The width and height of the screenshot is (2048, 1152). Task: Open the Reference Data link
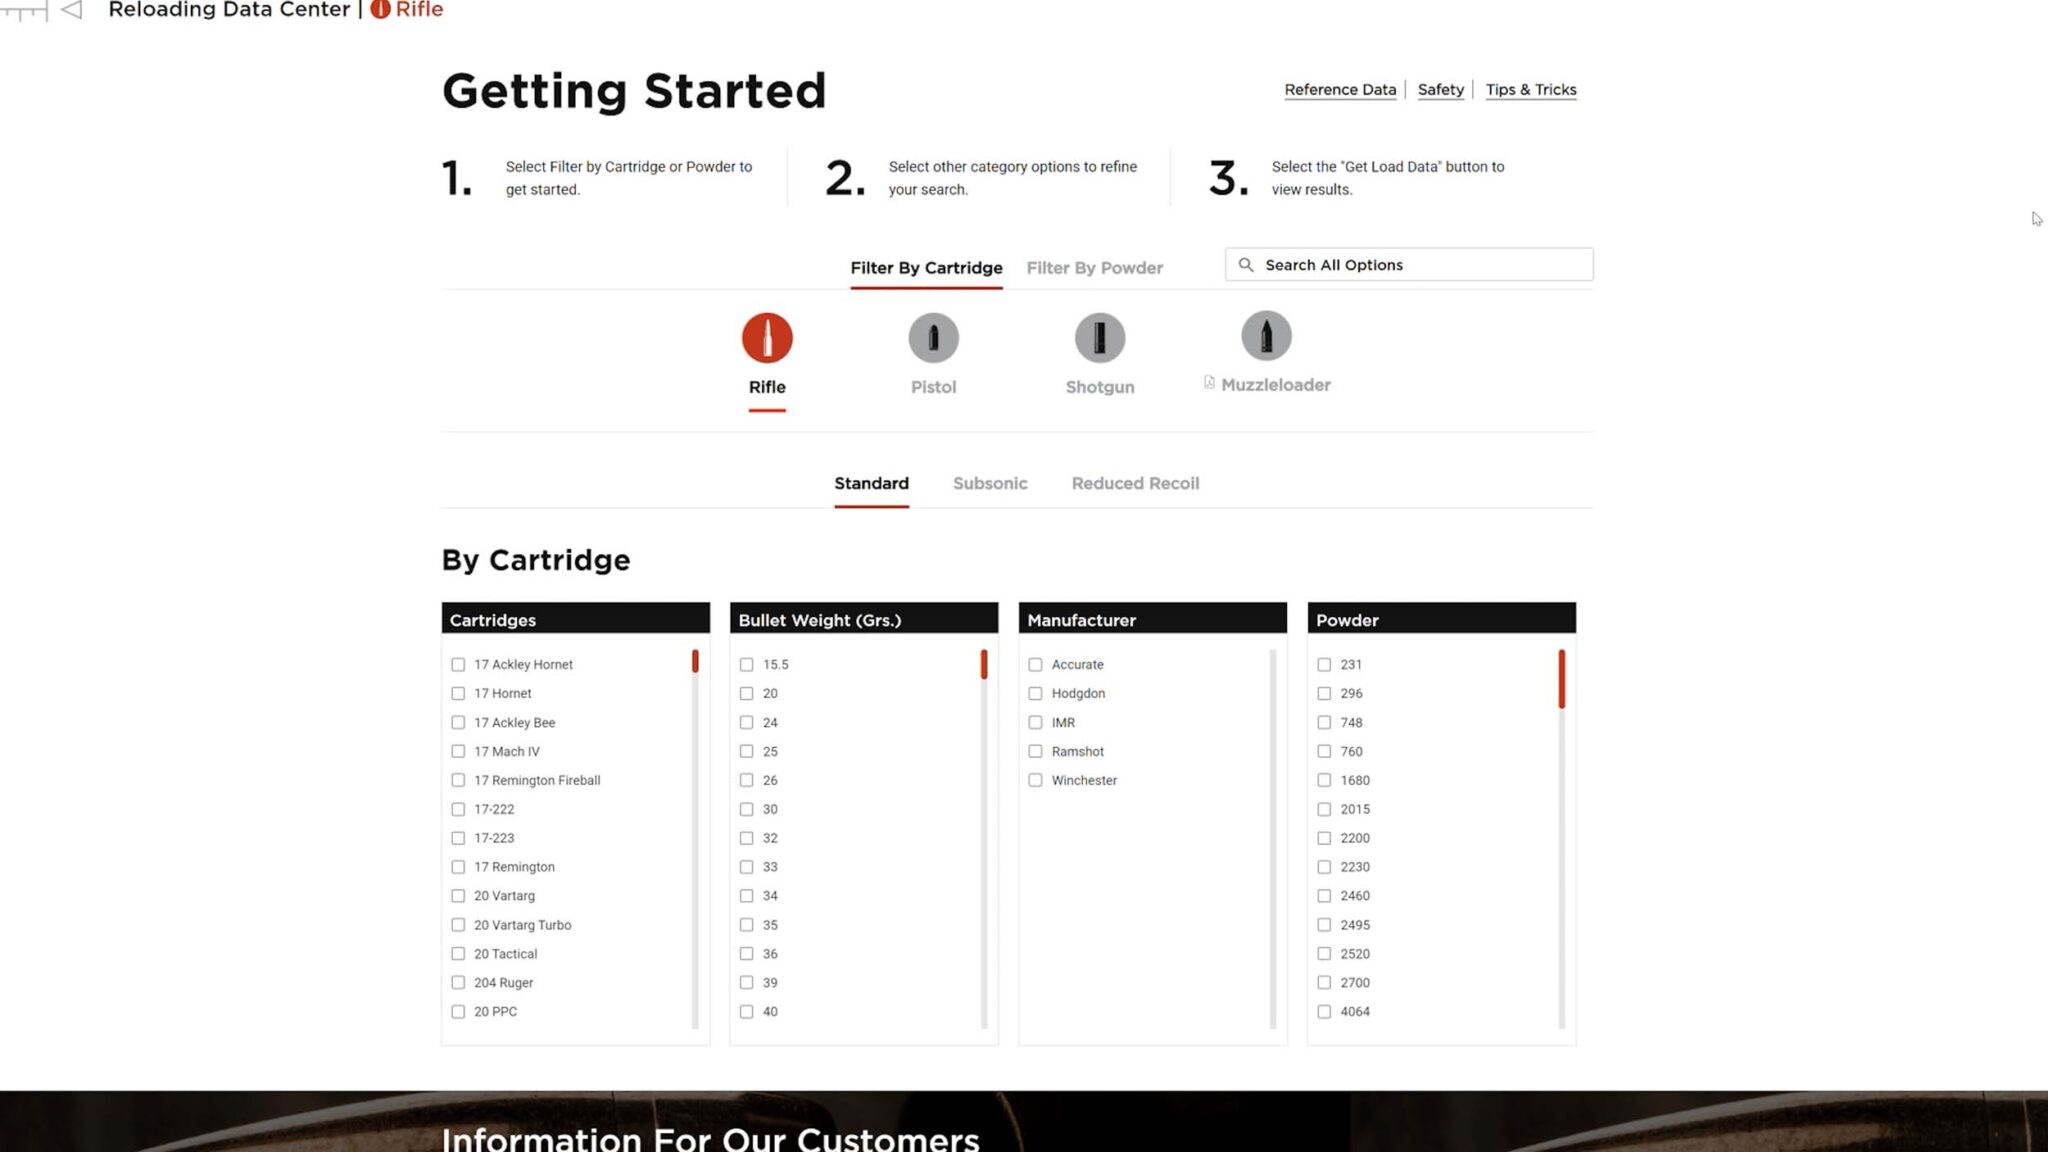[x=1339, y=90]
